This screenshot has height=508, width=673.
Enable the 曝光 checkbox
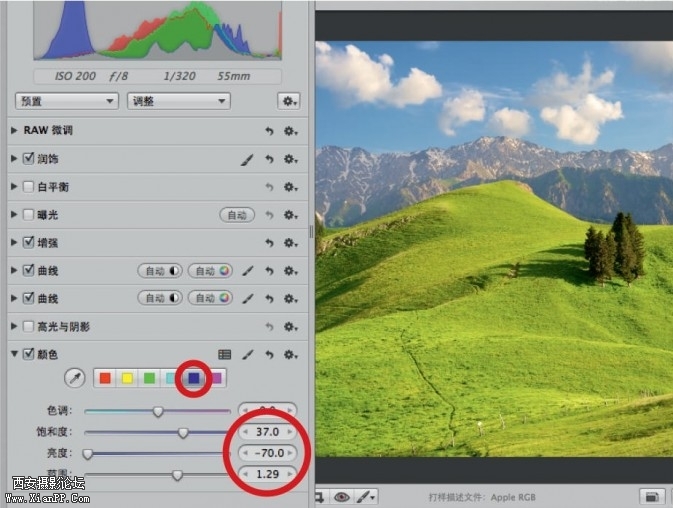click(28, 215)
